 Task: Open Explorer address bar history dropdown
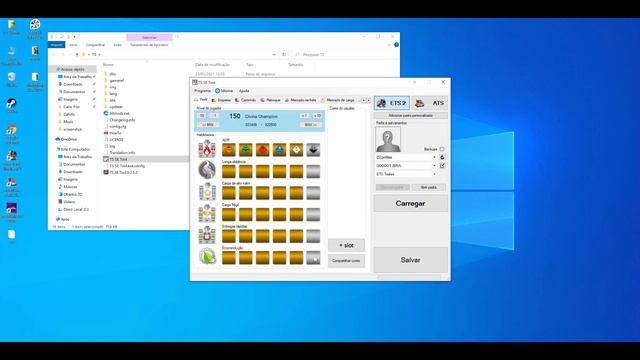coord(274,54)
